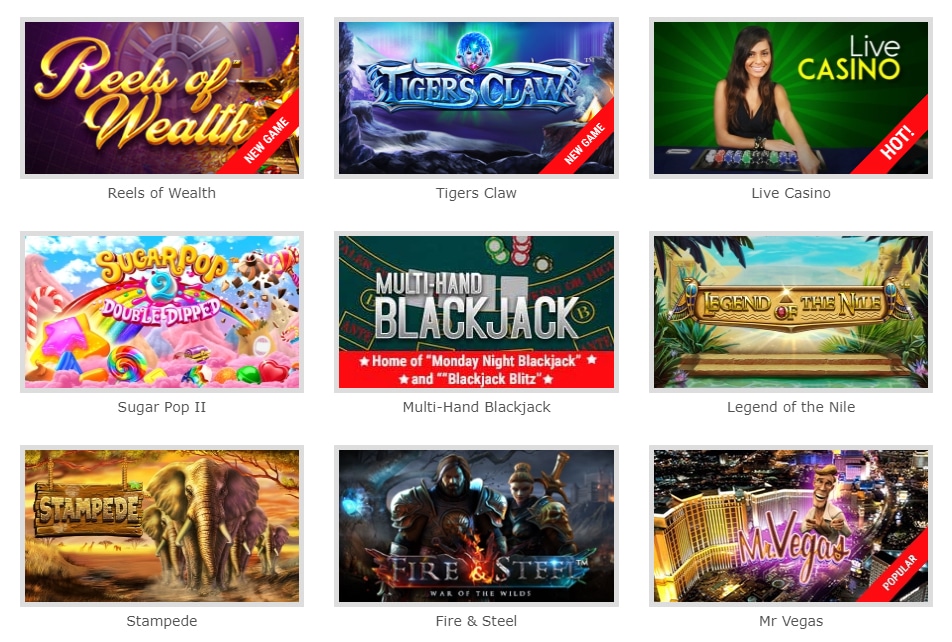Select the Stampede elephant game thumbnail
The width and height of the screenshot is (952, 642).
(162, 526)
